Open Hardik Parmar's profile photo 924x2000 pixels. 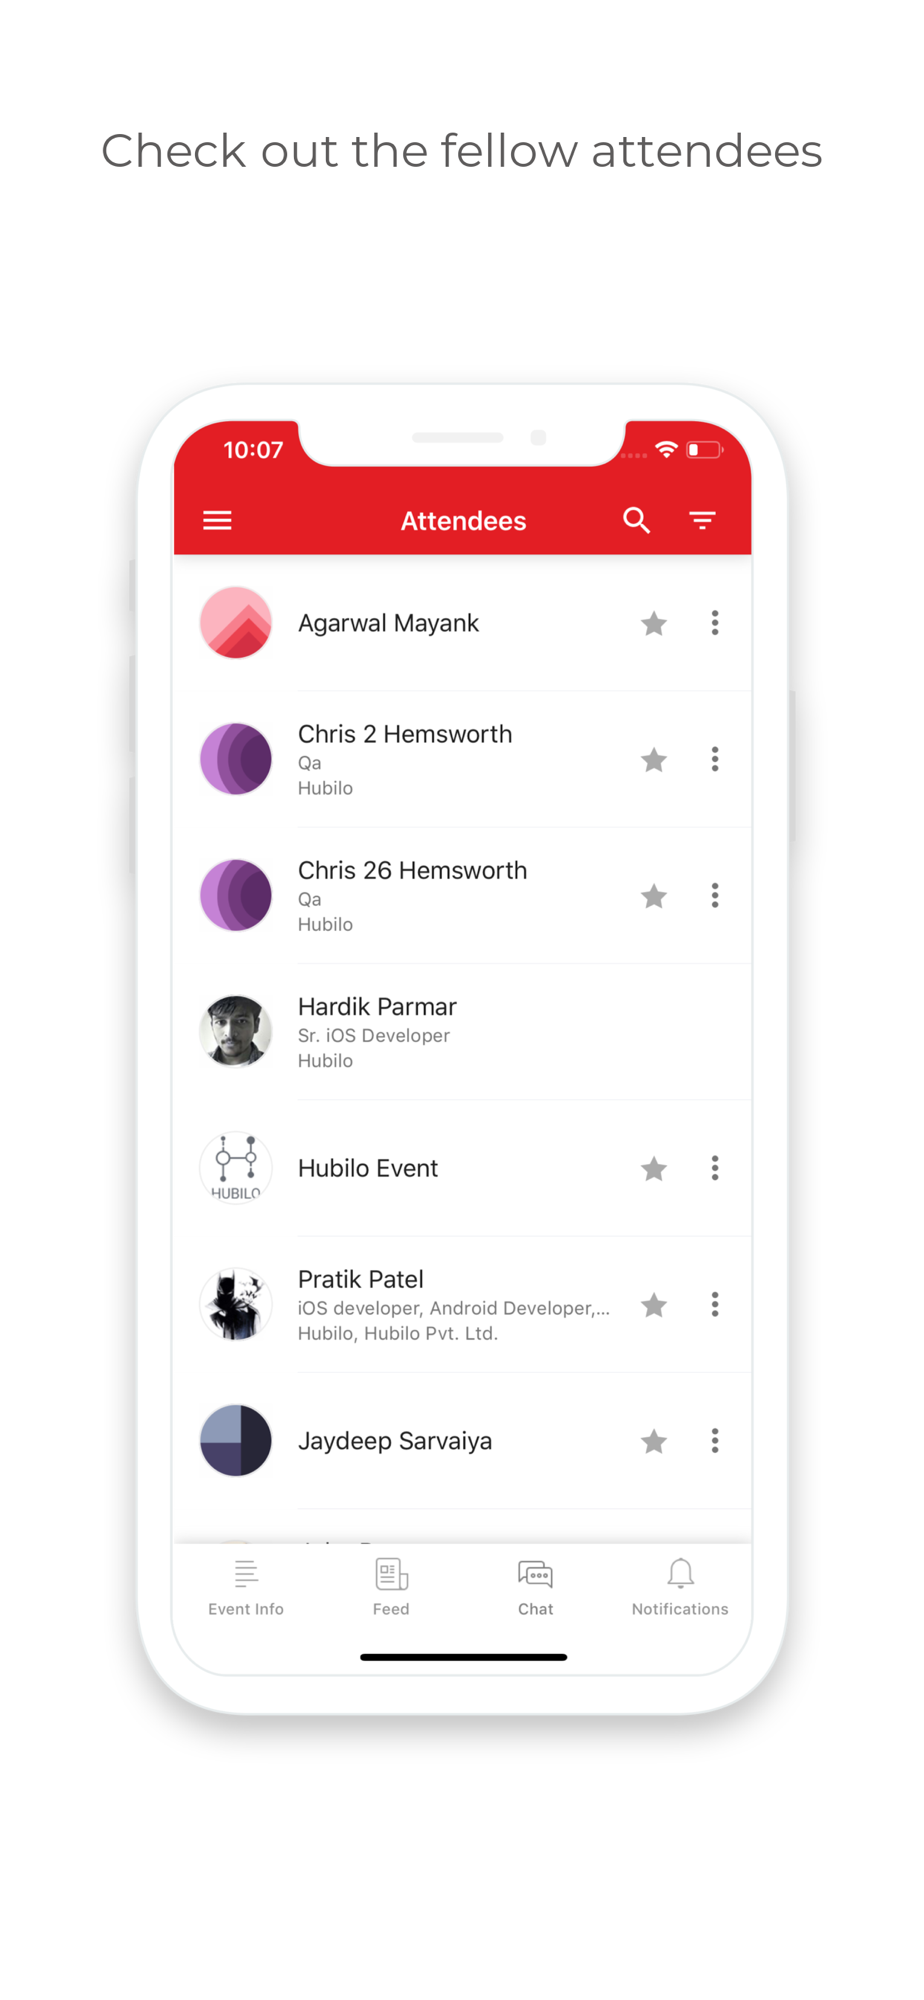pos(236,1031)
